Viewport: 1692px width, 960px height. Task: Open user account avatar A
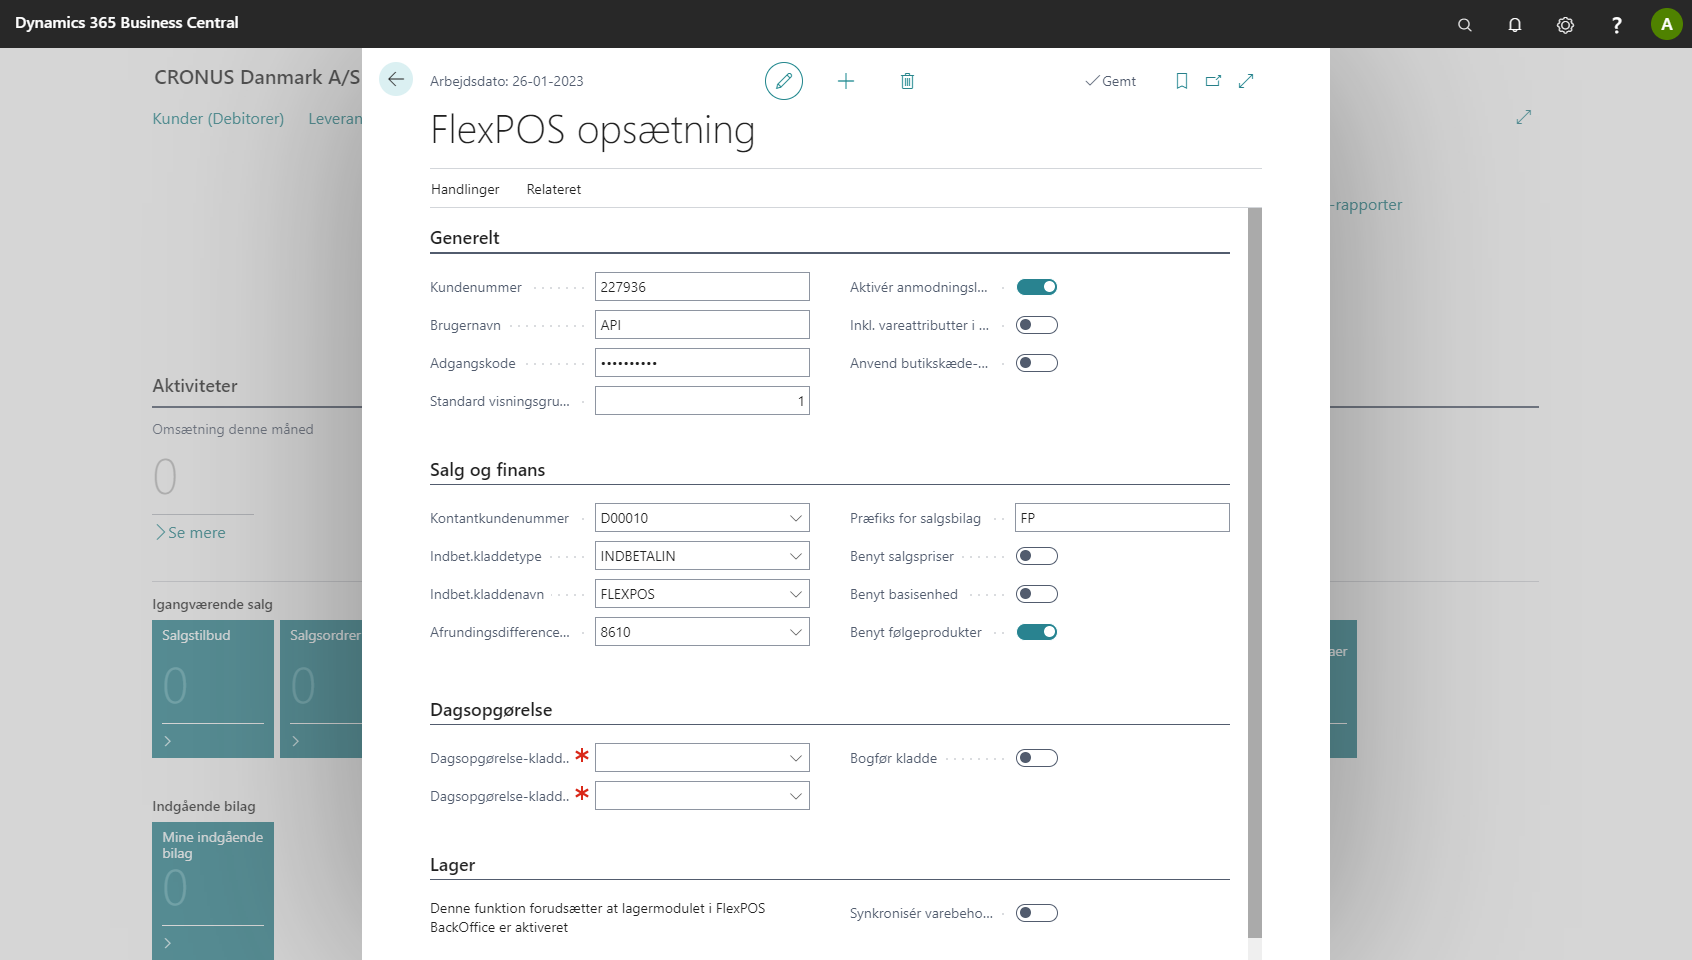point(1667,24)
